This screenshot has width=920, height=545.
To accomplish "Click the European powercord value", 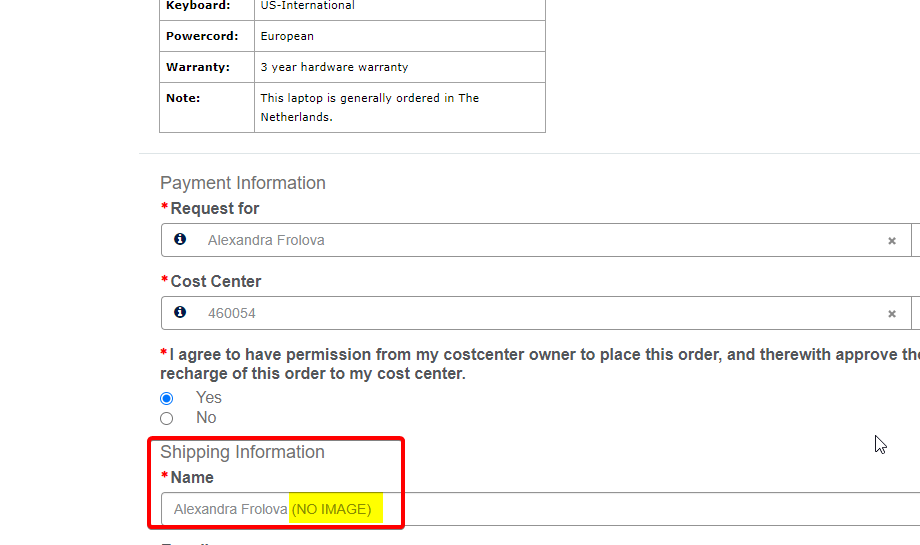I will pos(287,36).
